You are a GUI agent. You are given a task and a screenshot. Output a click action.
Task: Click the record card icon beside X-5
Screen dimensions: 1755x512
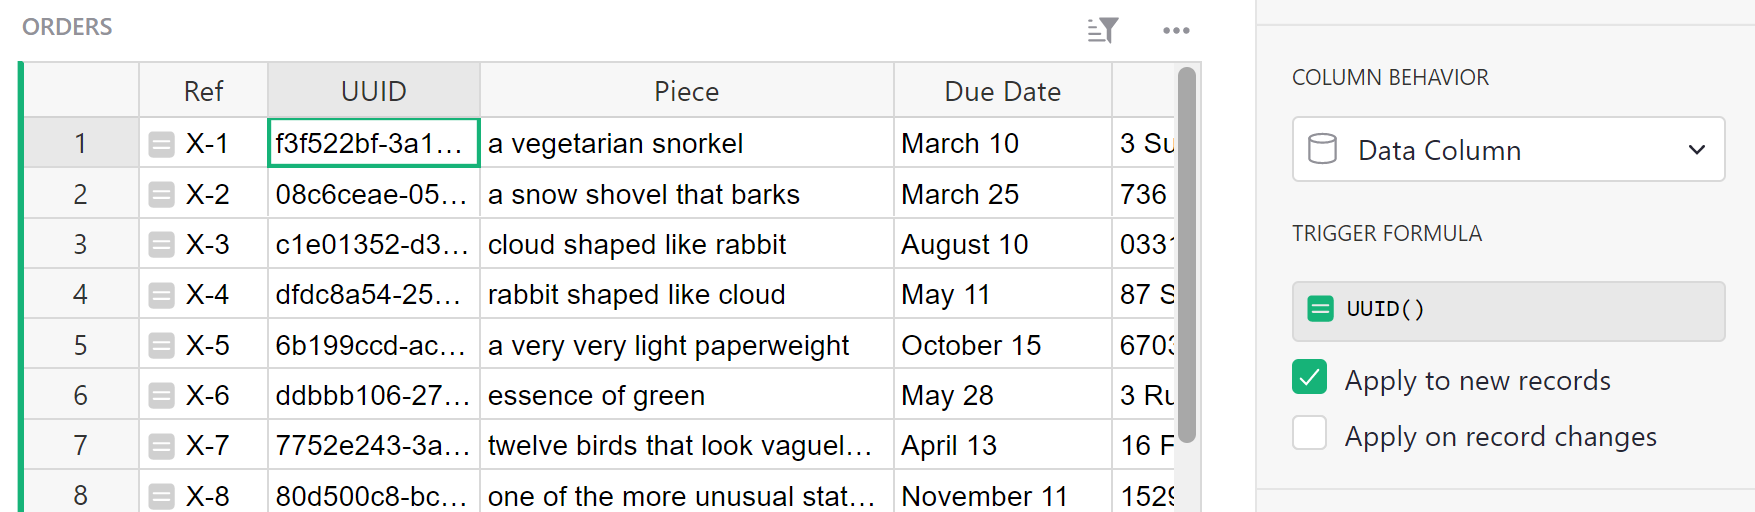point(161,346)
